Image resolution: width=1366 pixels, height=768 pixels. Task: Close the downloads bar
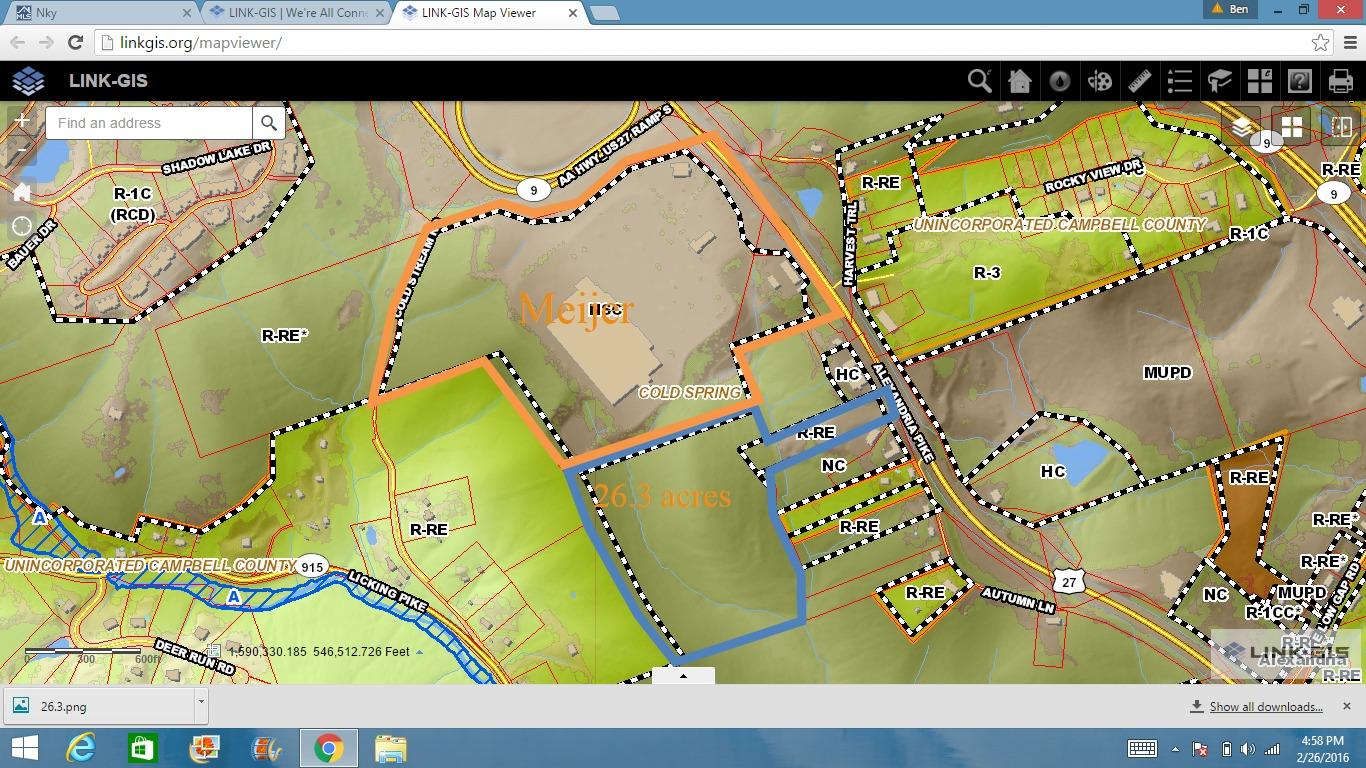pyautogui.click(x=1346, y=706)
